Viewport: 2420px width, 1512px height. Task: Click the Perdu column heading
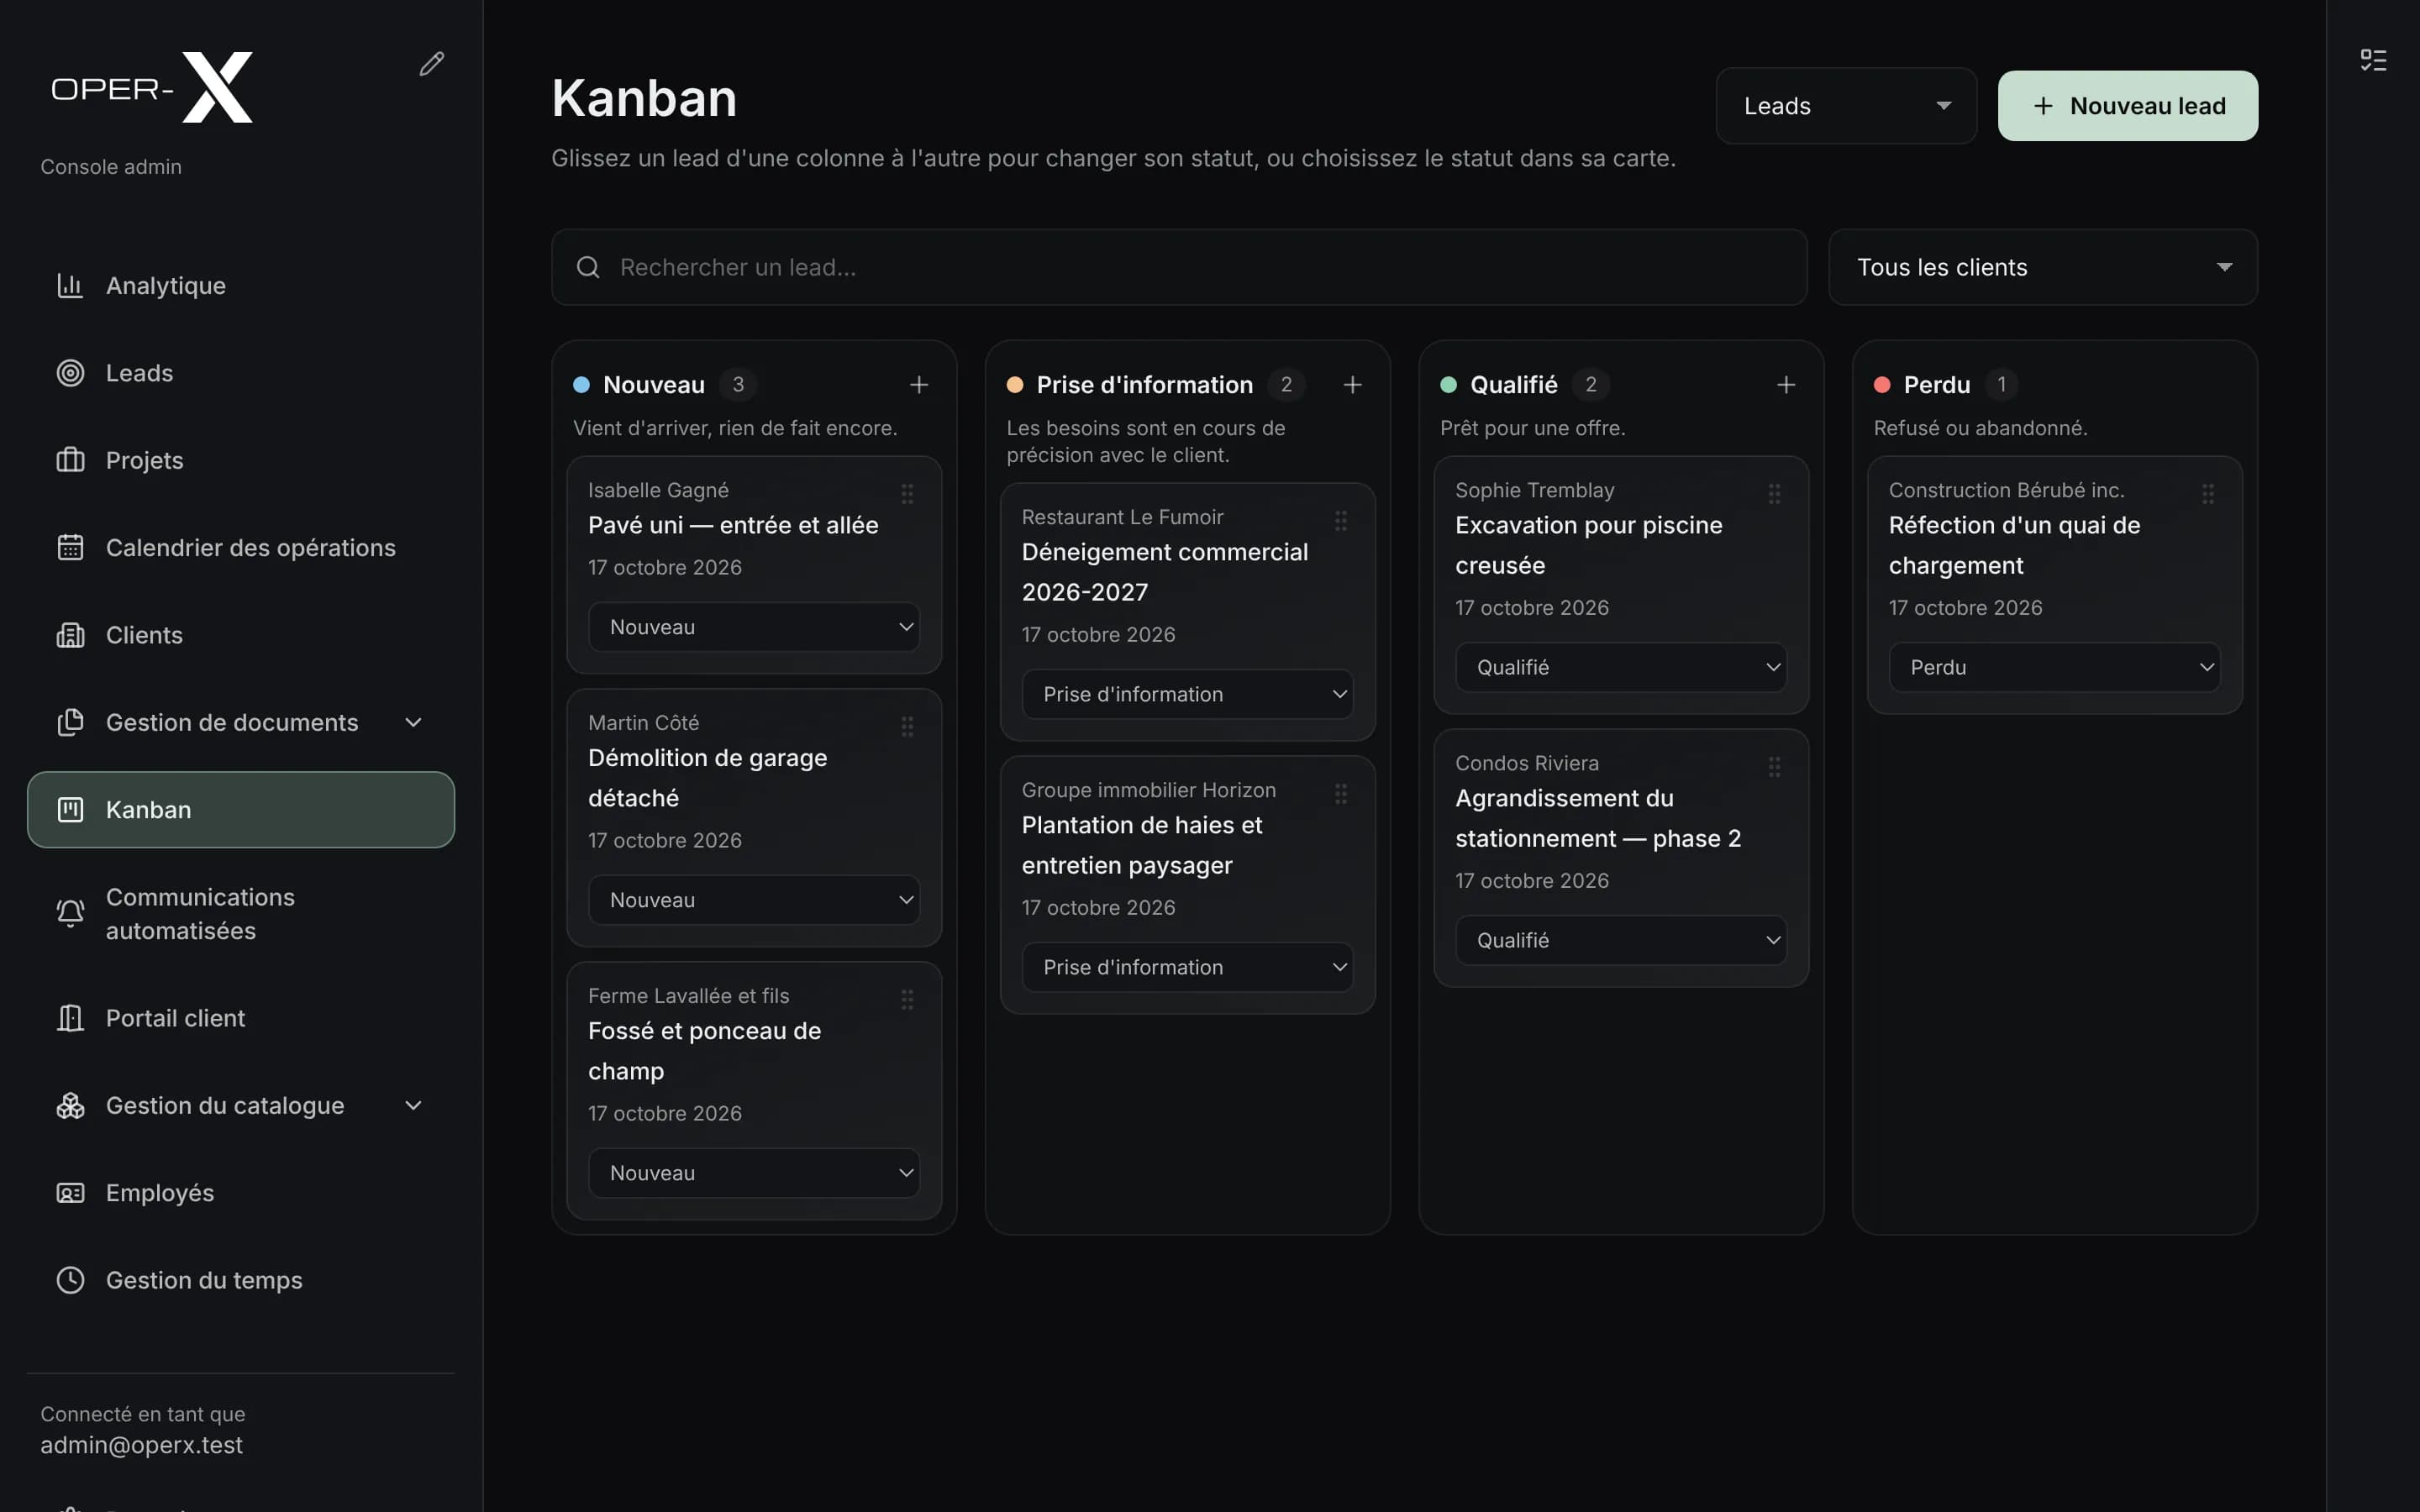pyautogui.click(x=1936, y=385)
